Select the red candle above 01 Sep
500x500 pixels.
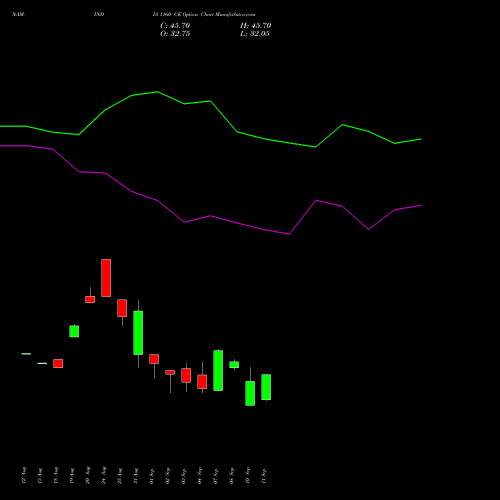tap(154, 359)
